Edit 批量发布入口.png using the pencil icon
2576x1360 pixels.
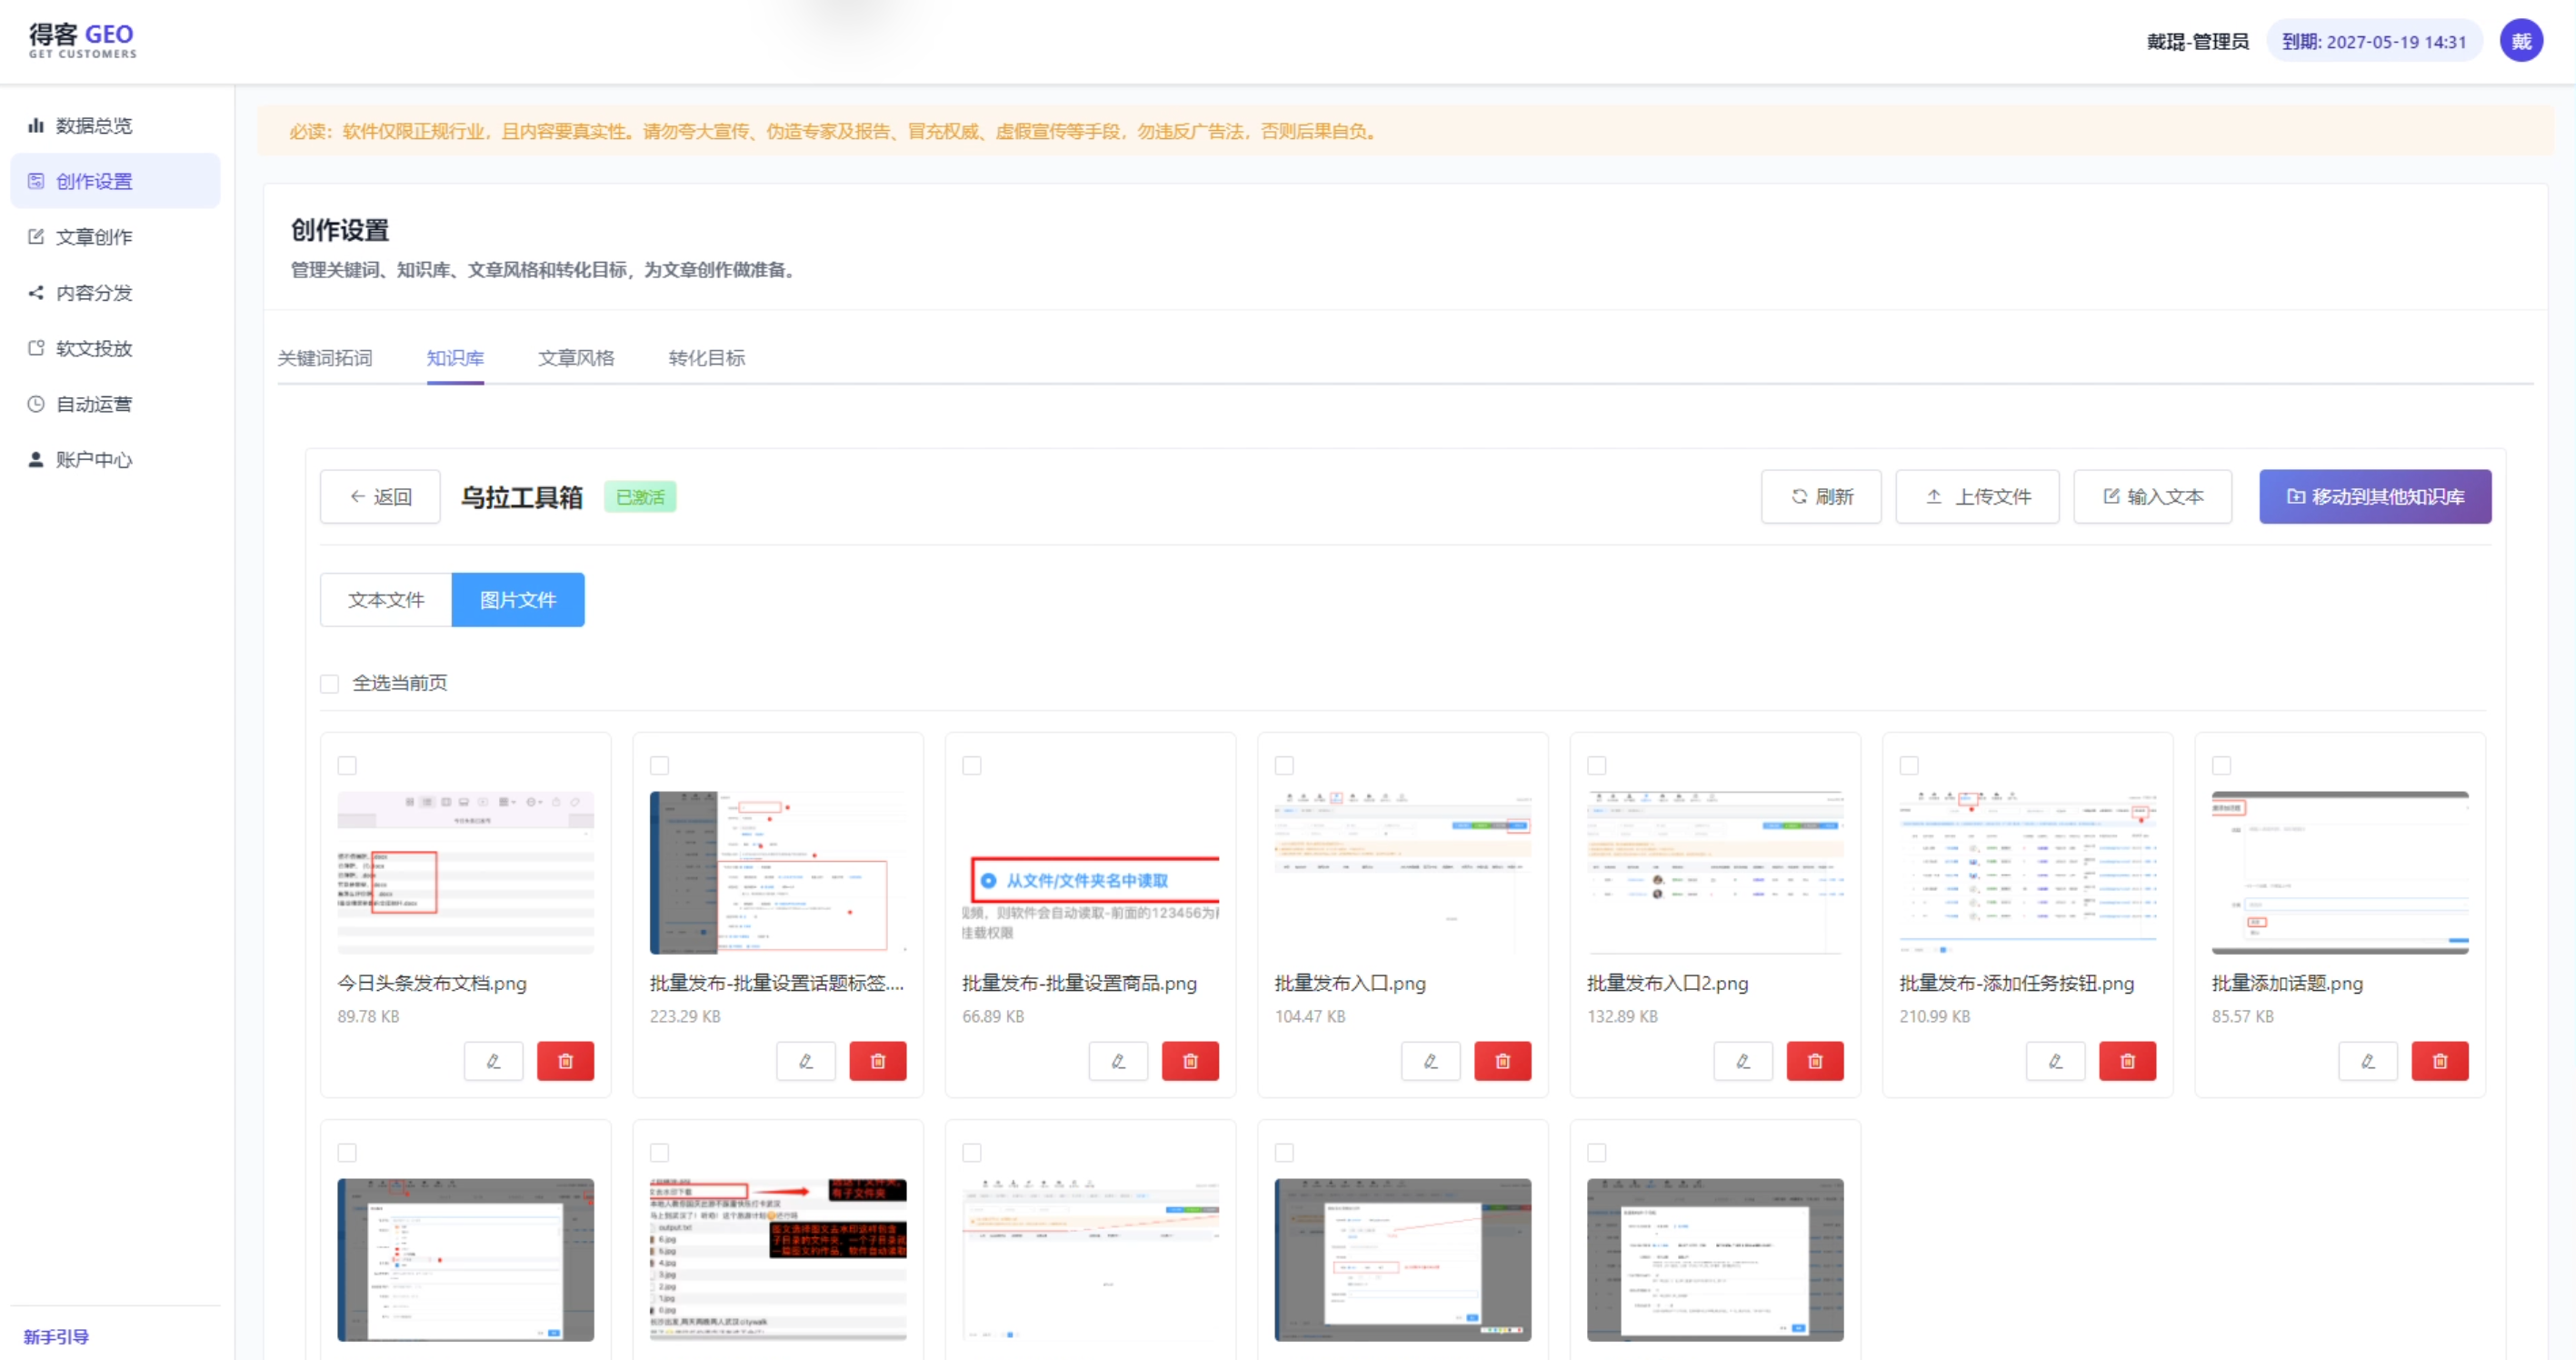(x=1431, y=1061)
